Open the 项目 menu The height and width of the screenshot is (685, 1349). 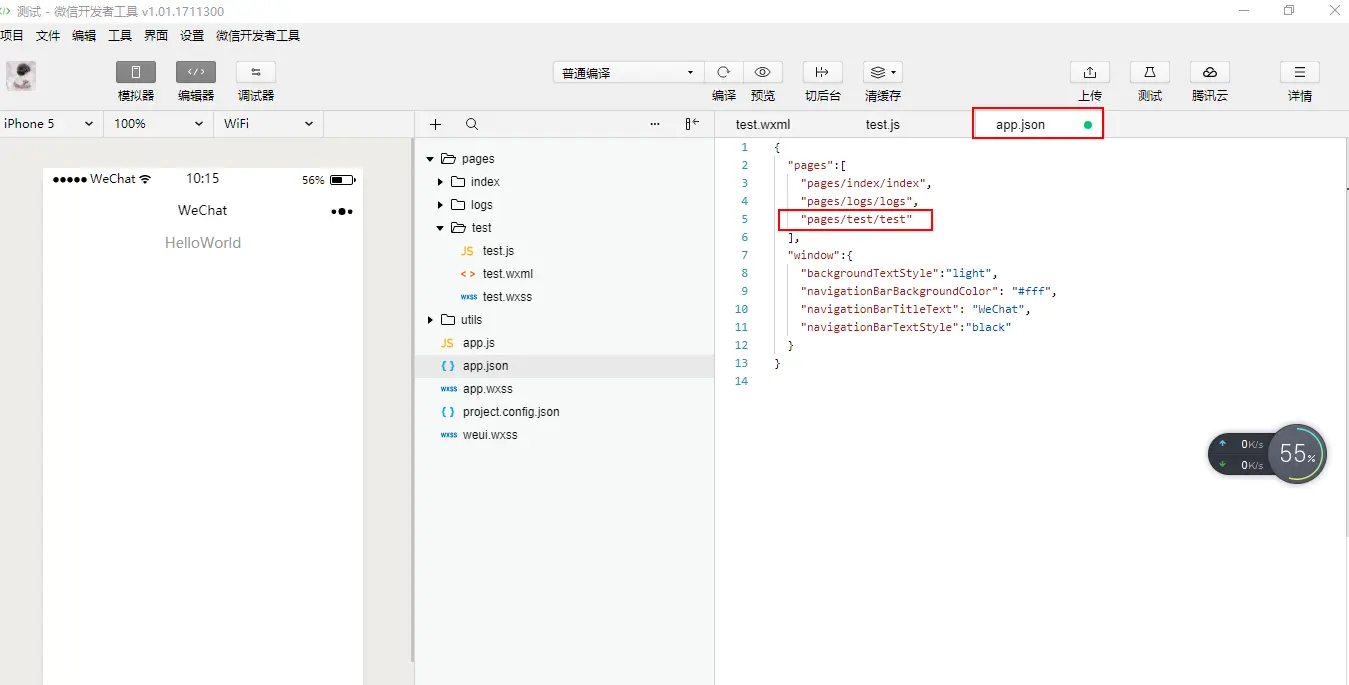click(x=11, y=36)
